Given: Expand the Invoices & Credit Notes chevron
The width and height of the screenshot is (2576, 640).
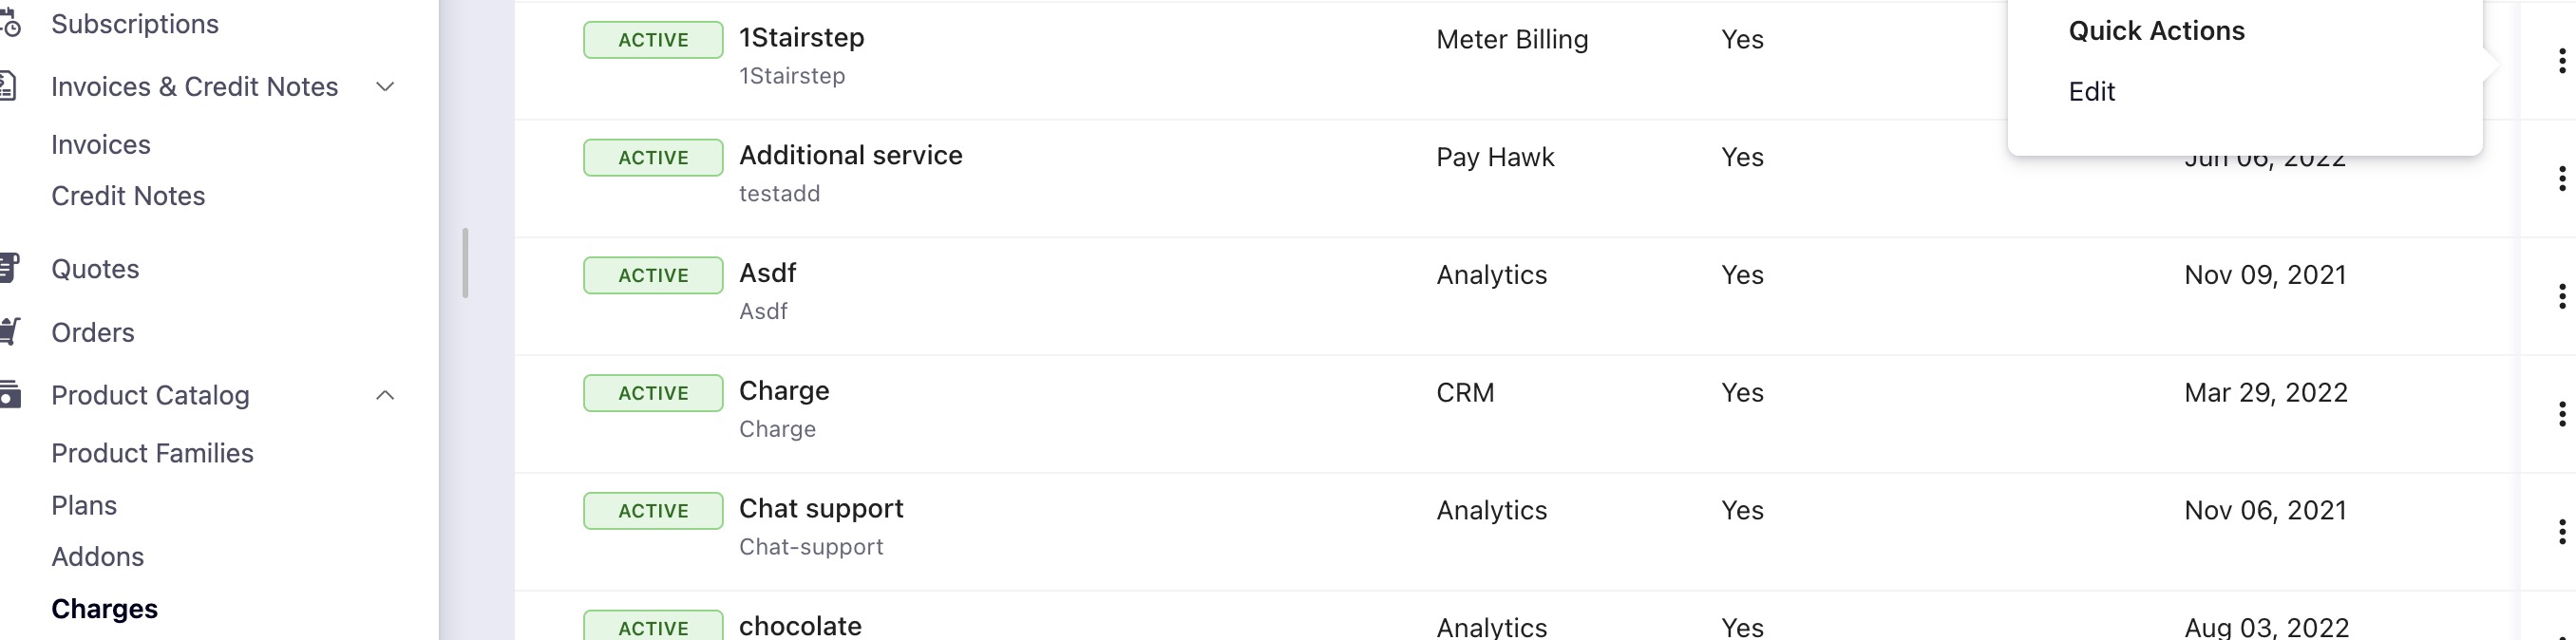Looking at the screenshot, I should pos(385,87).
